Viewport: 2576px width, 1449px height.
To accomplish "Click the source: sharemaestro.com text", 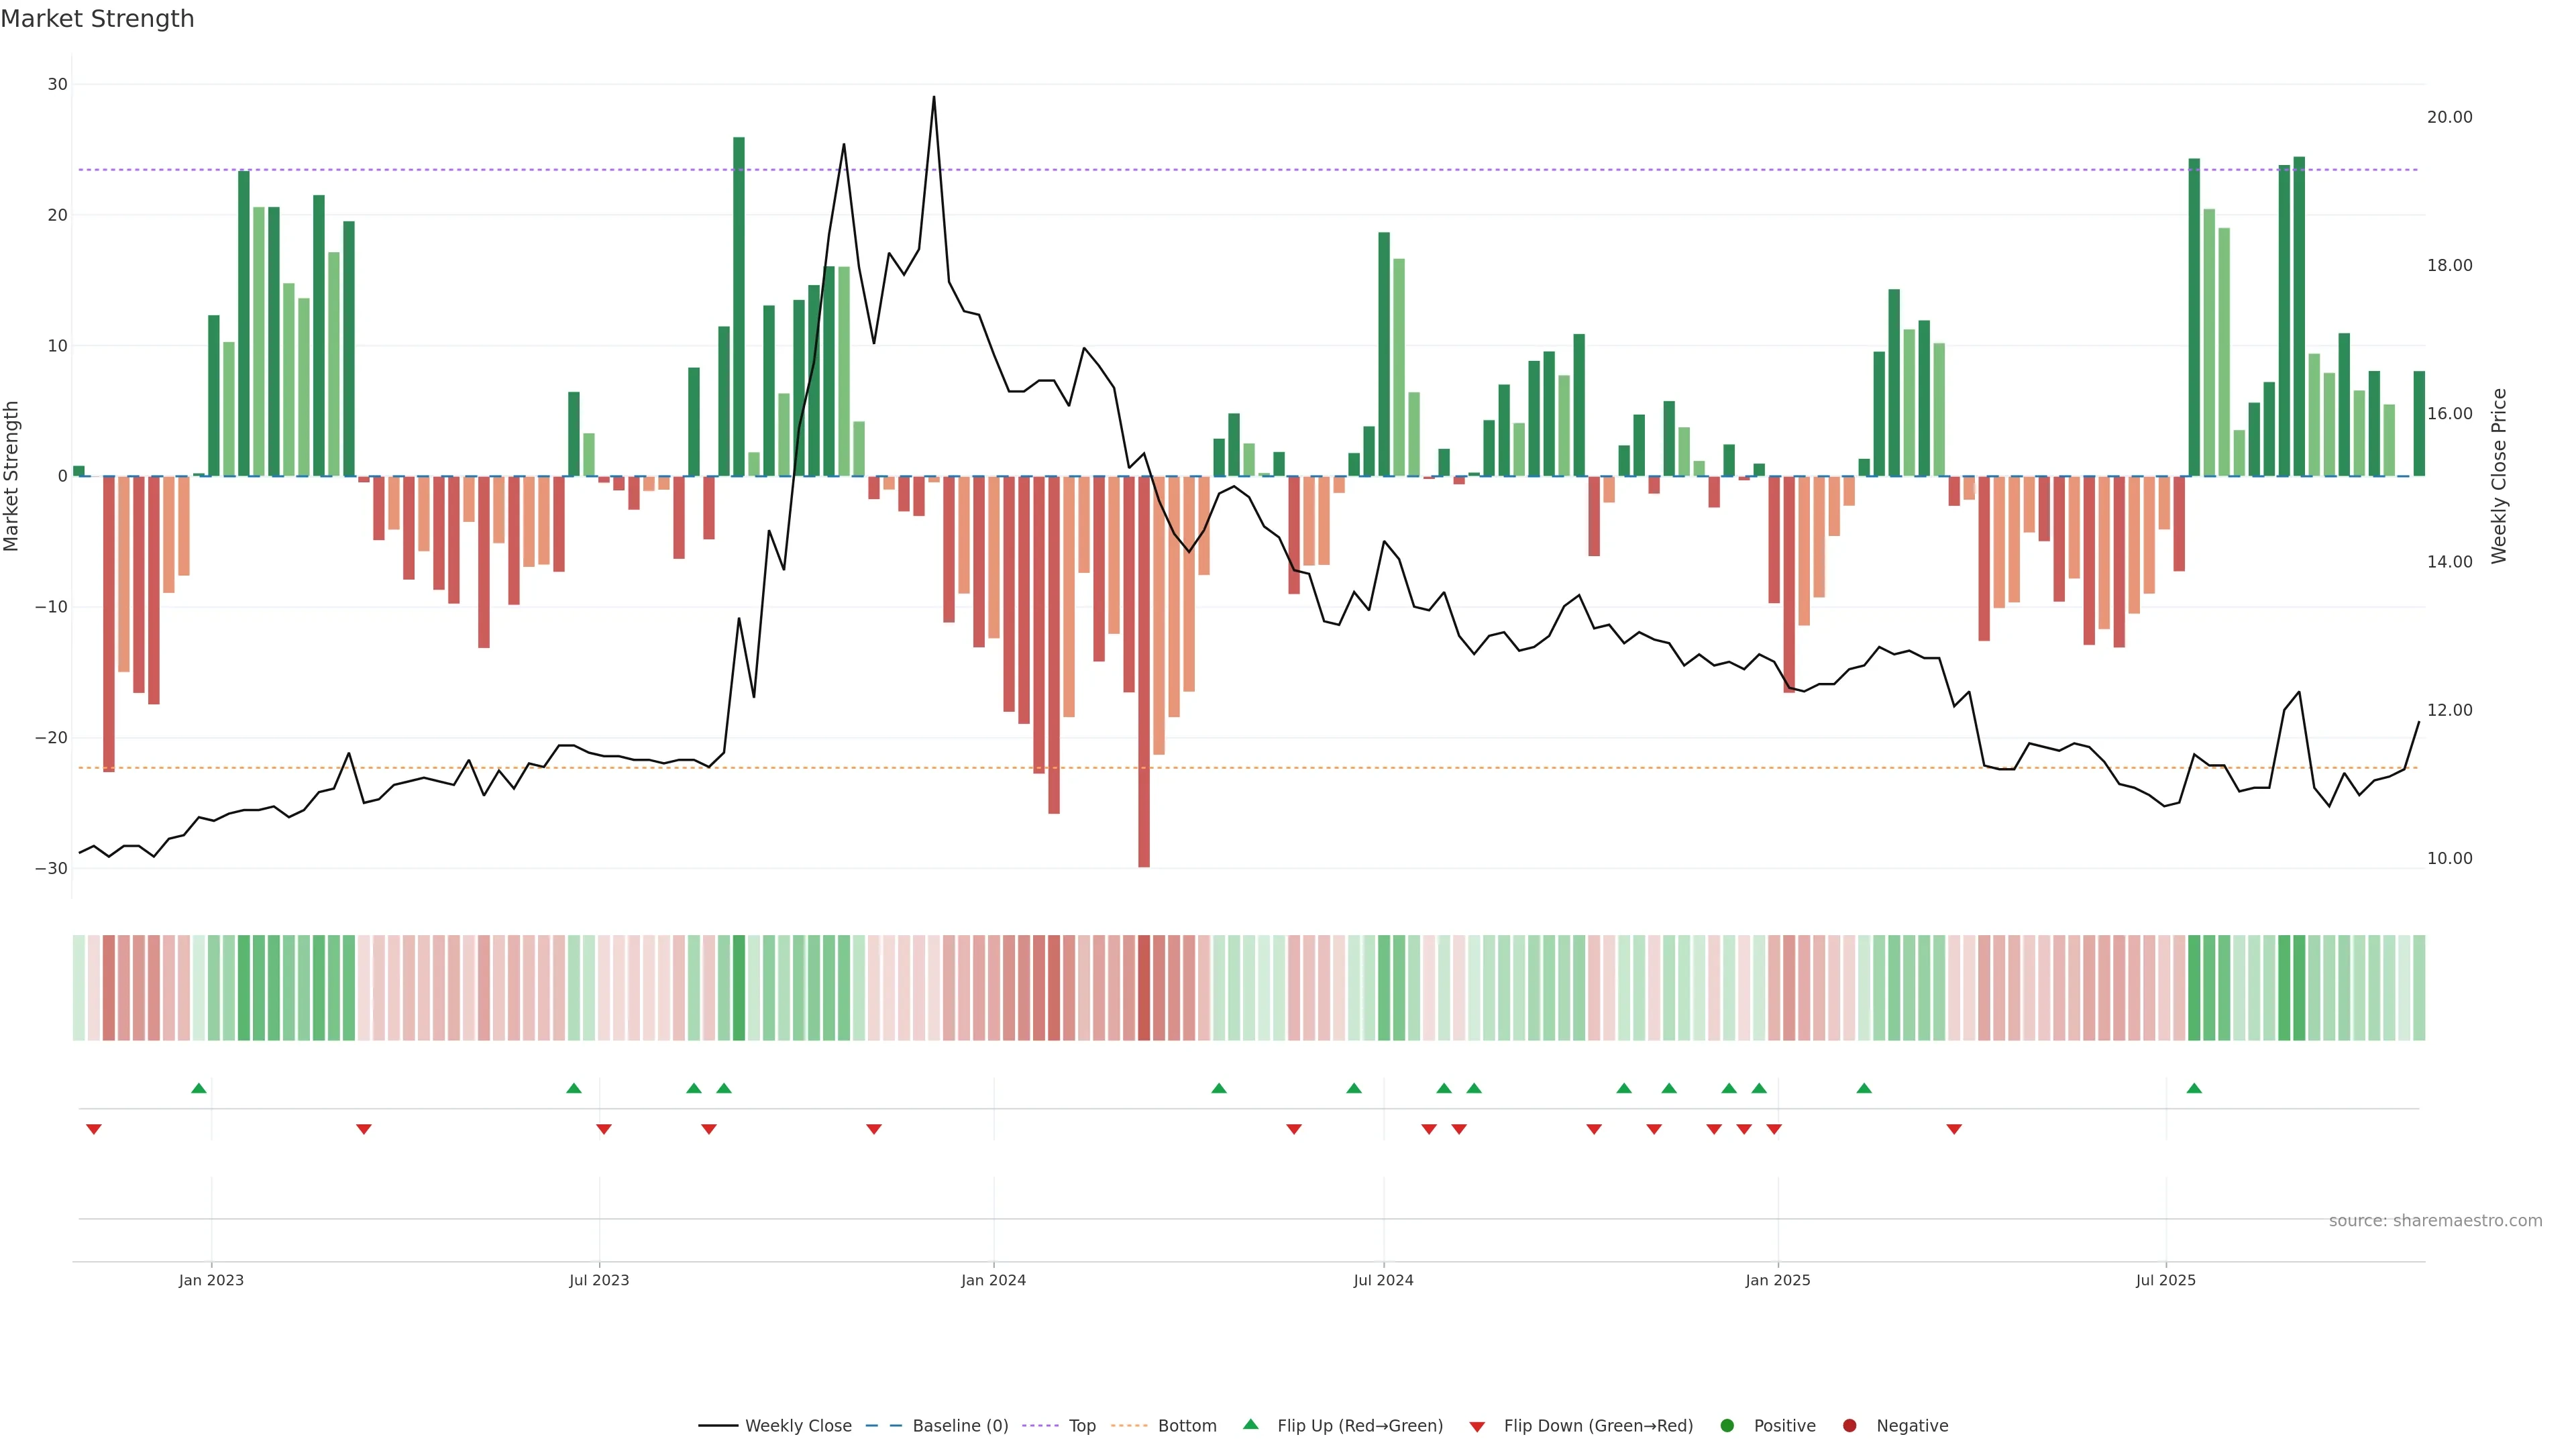I will tap(2435, 1220).
